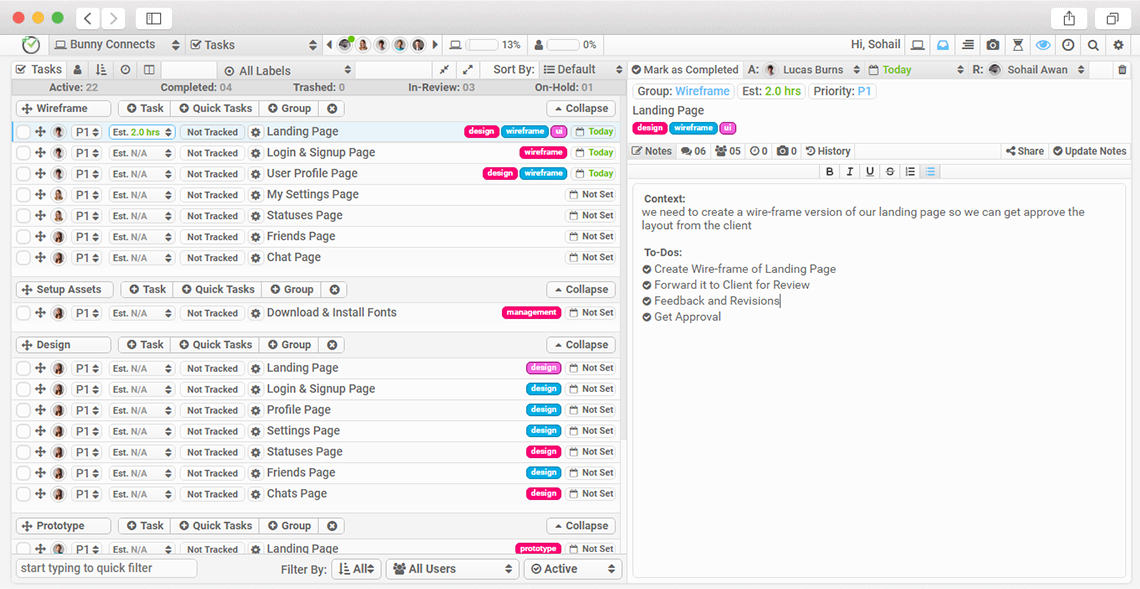The height and width of the screenshot is (589, 1140).
Task: Open the settings gear in top-right toolbar
Action: click(1119, 45)
